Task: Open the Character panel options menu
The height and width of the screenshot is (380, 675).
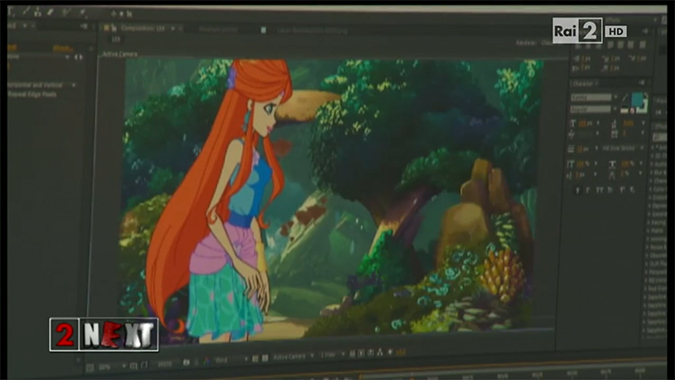Action: coord(642,83)
